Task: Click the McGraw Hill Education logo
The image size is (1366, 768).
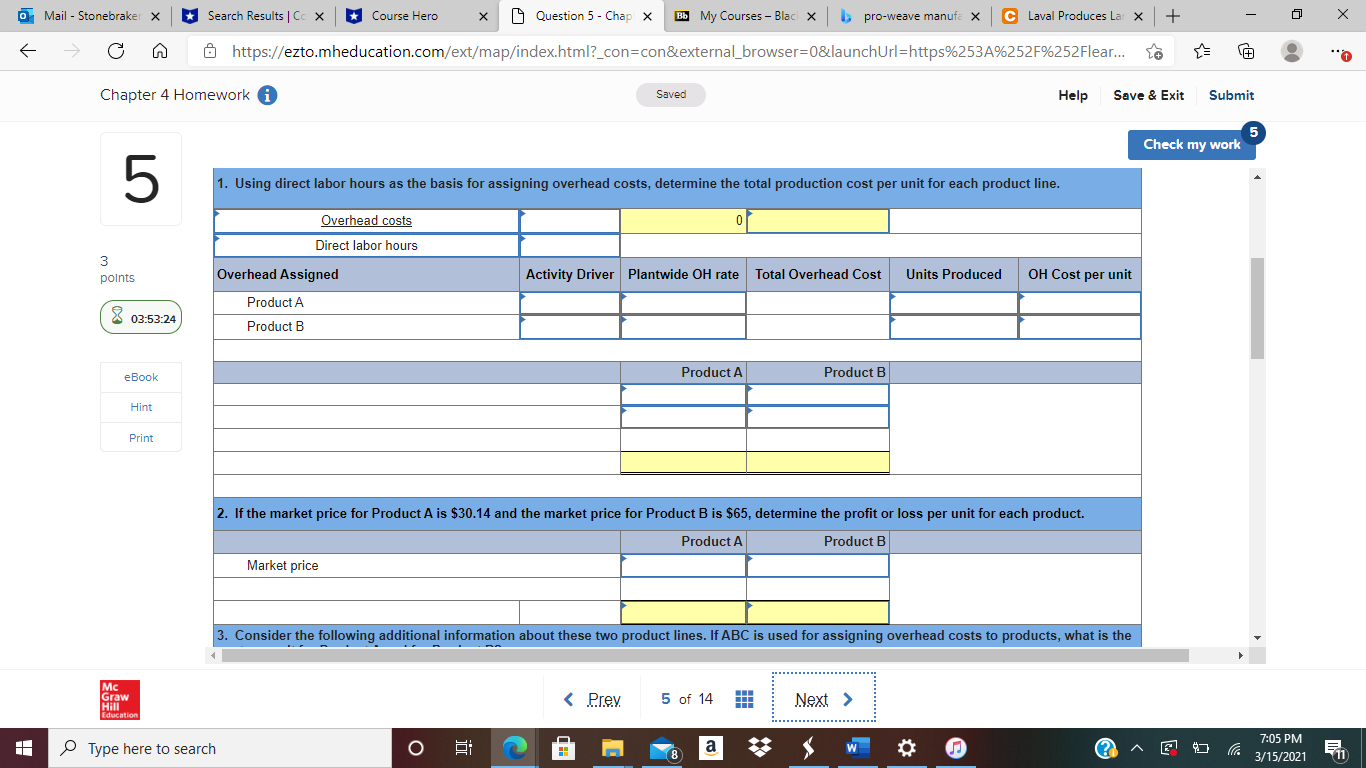Action: pyautogui.click(x=119, y=699)
